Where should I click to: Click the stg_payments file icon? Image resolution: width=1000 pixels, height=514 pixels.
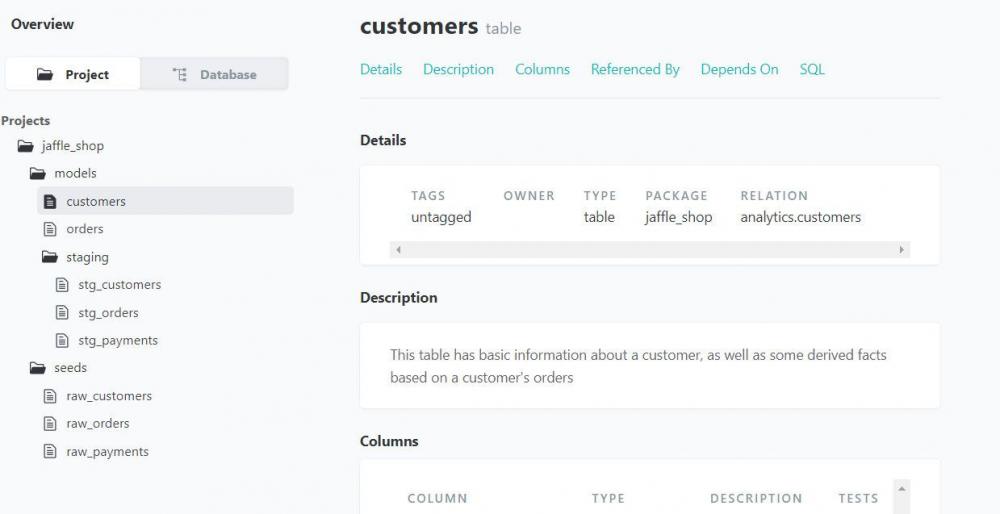62,341
